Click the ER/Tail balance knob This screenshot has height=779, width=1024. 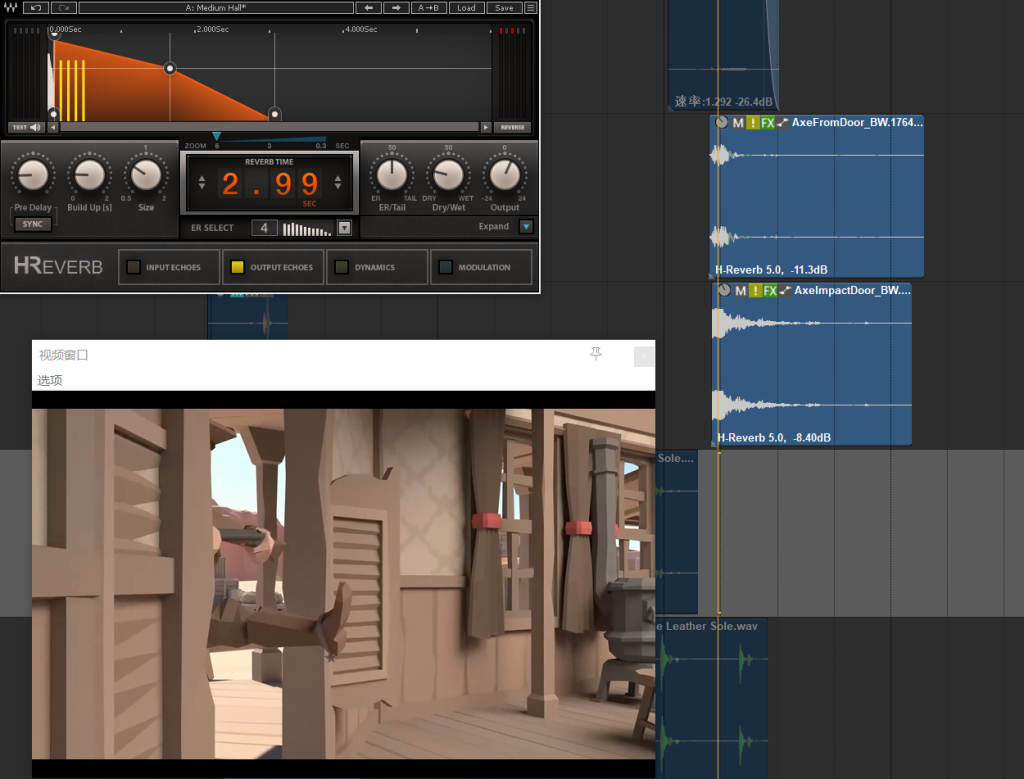click(x=392, y=175)
